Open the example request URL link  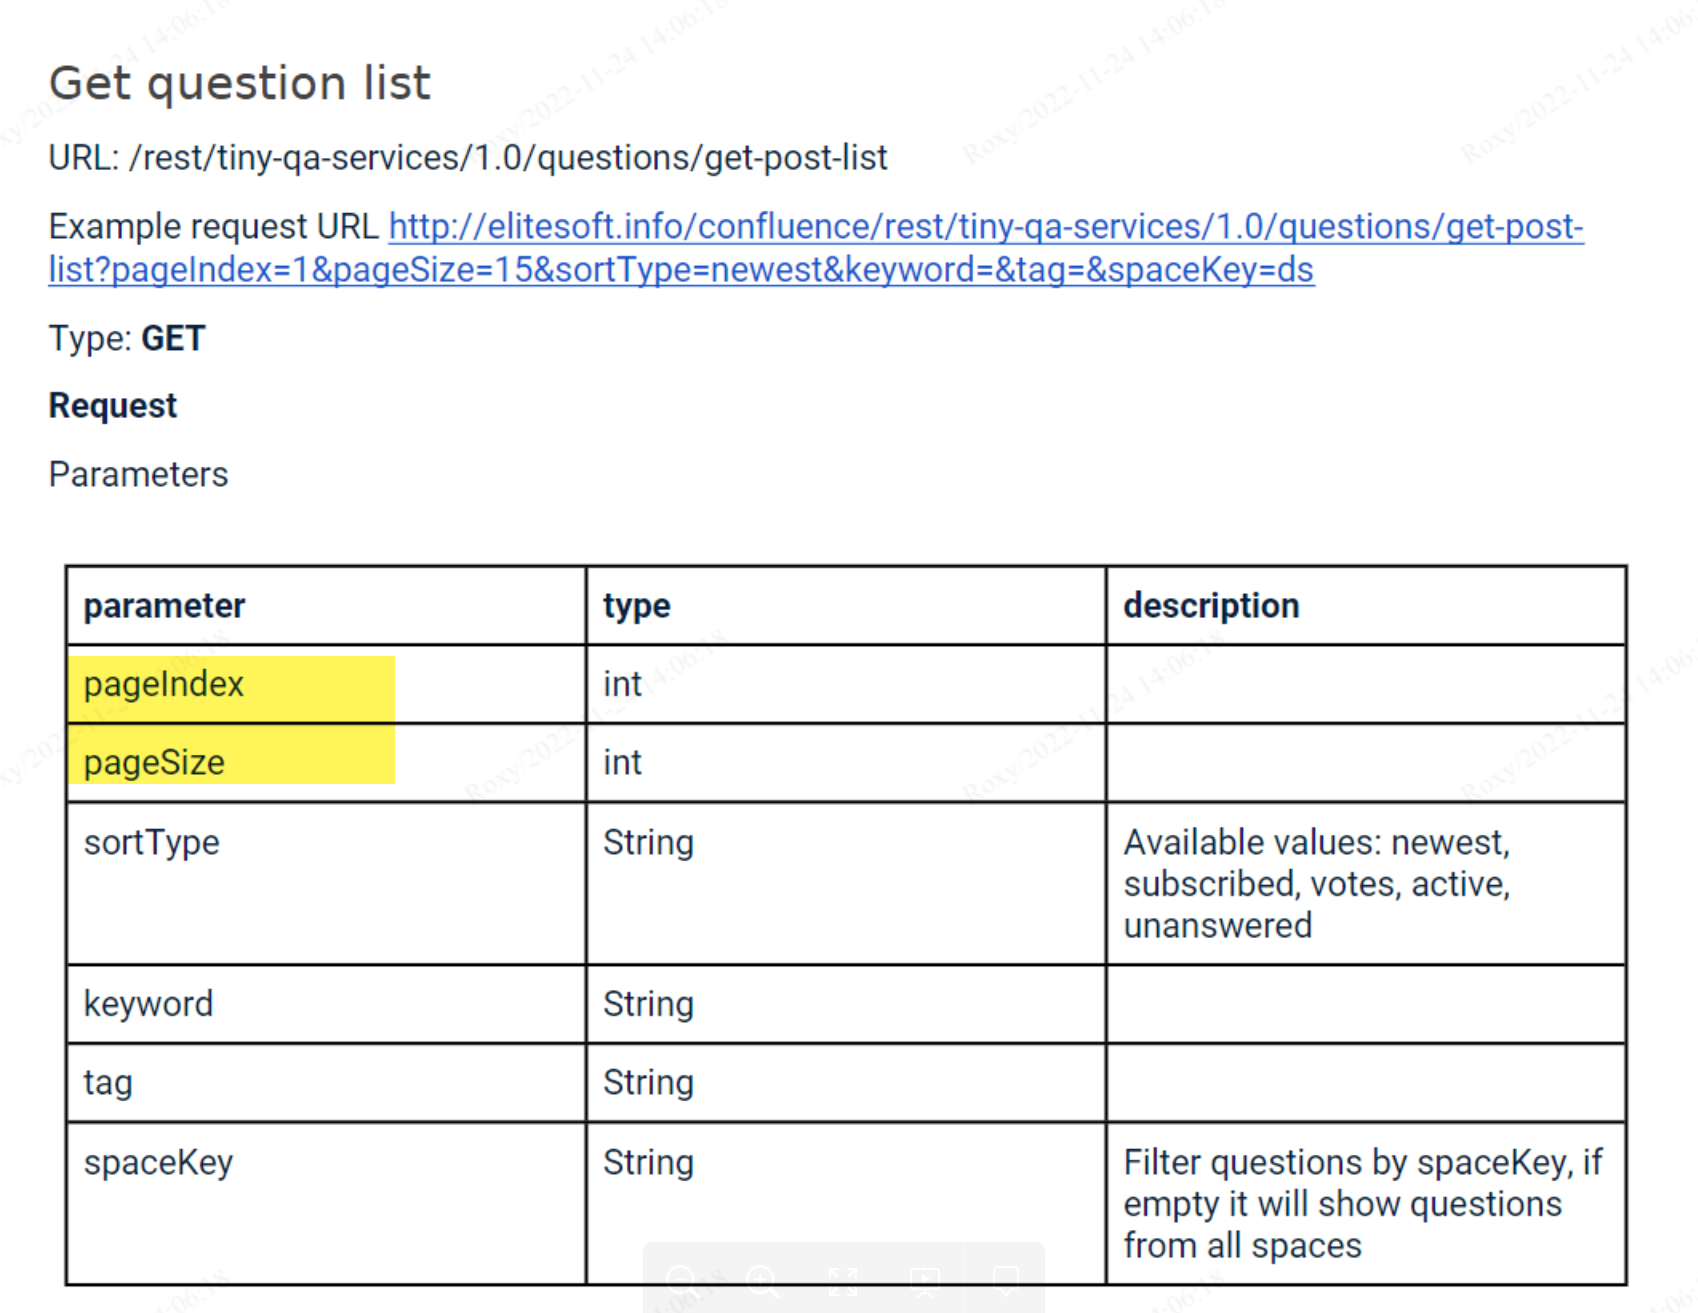click(x=985, y=227)
